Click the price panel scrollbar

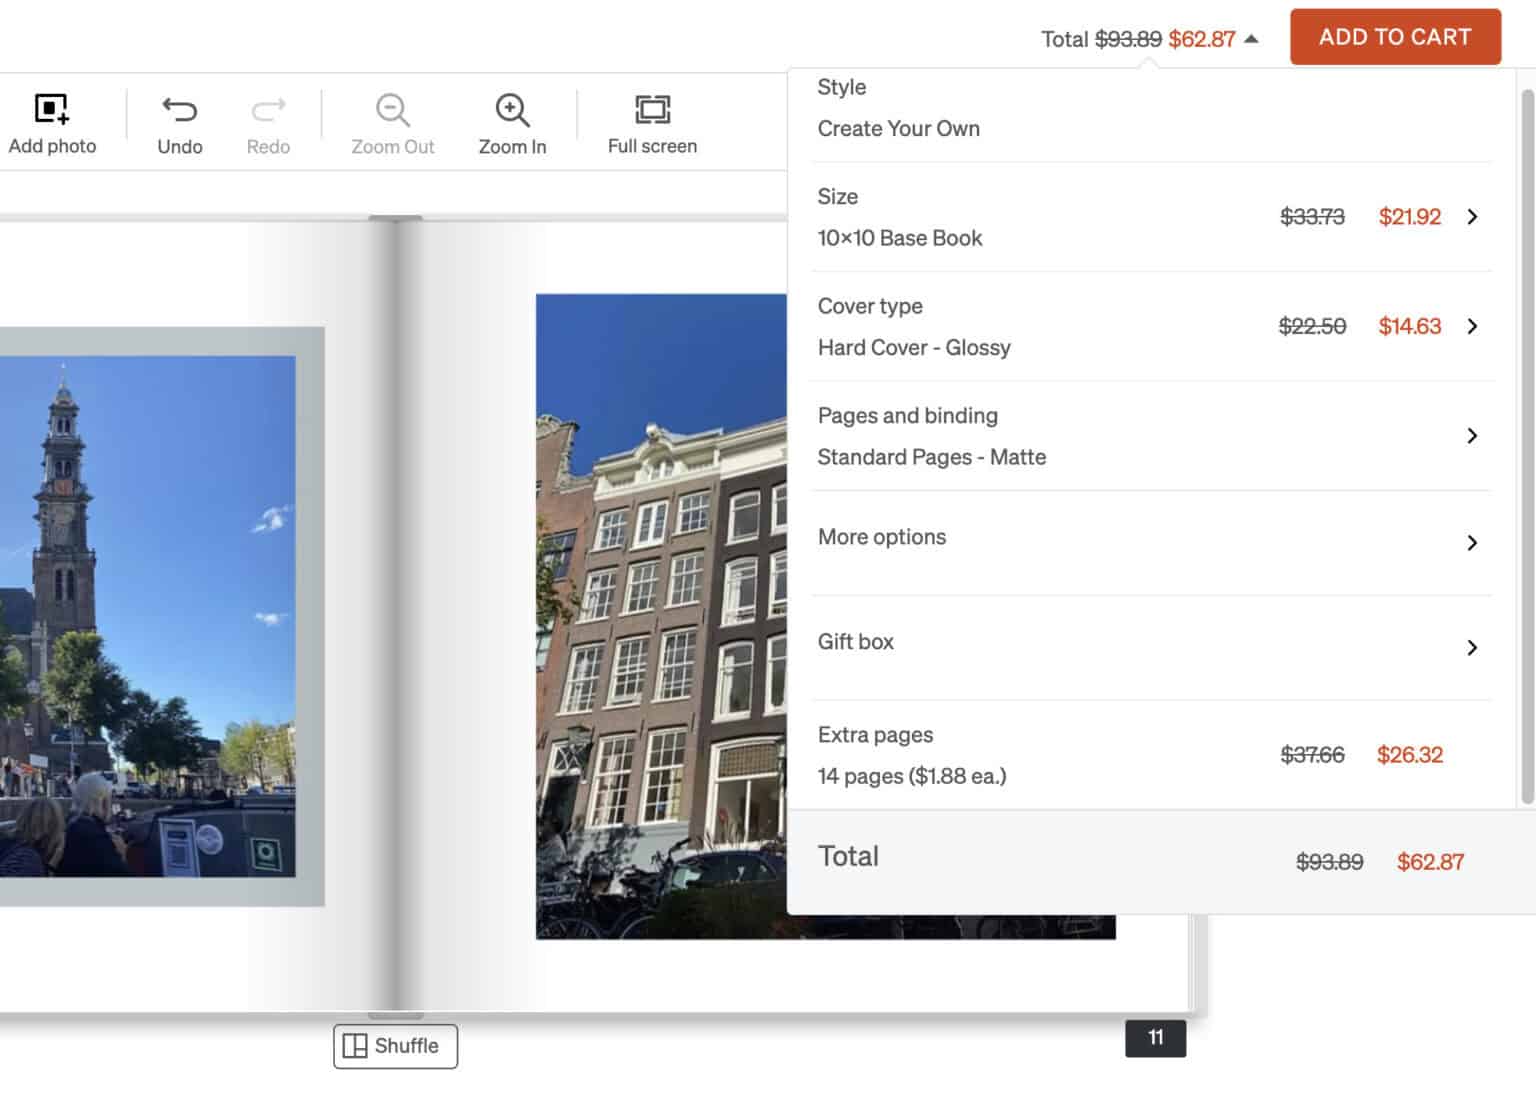1527,446
